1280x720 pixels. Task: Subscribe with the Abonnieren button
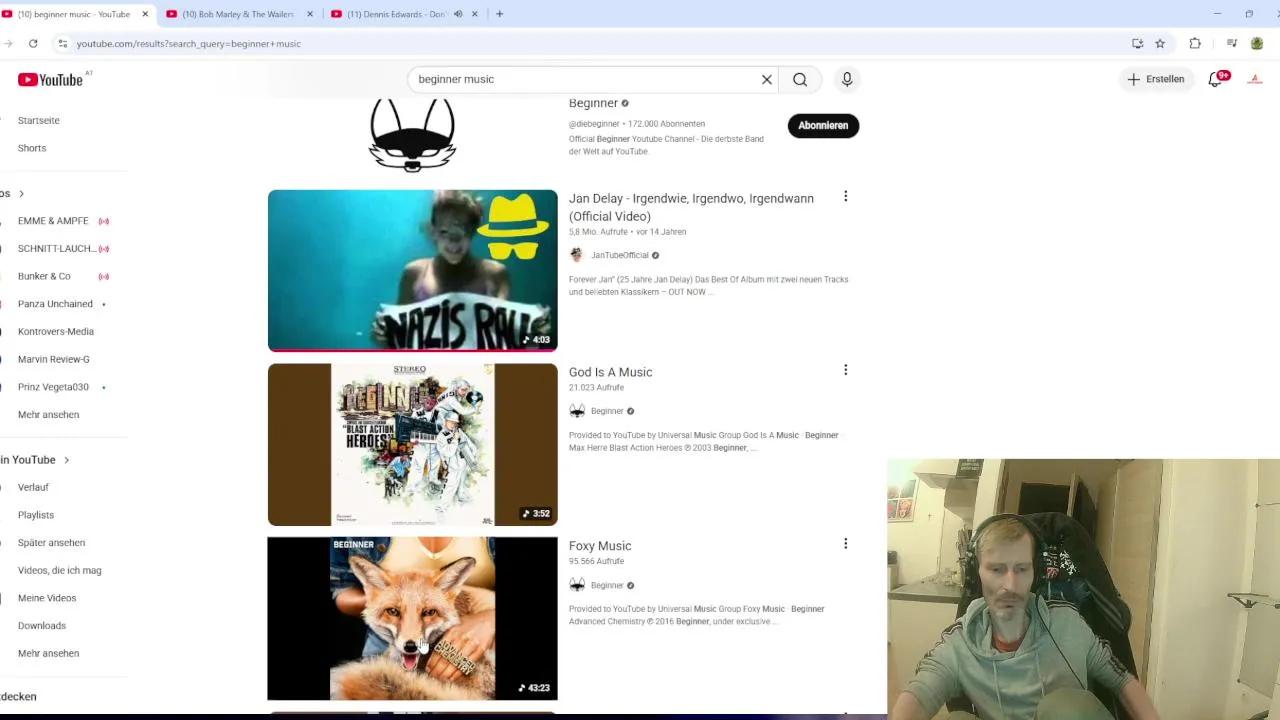click(823, 125)
